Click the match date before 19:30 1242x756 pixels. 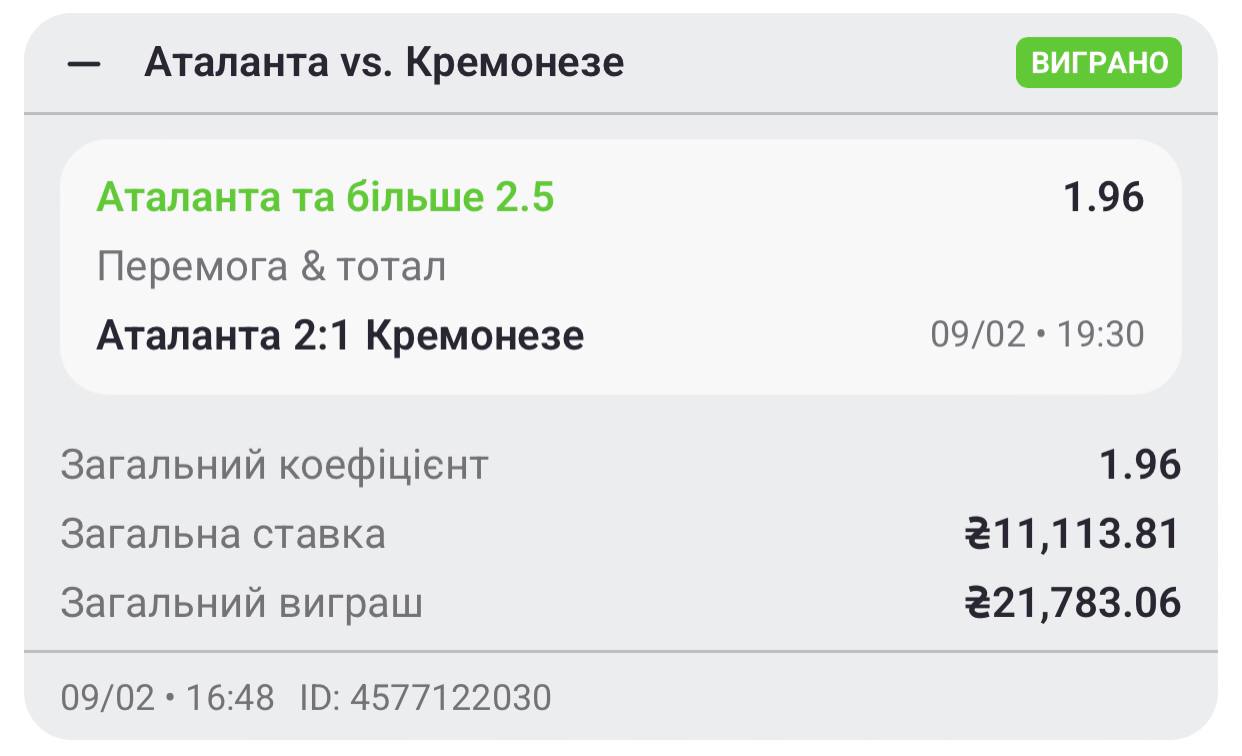click(x=978, y=334)
